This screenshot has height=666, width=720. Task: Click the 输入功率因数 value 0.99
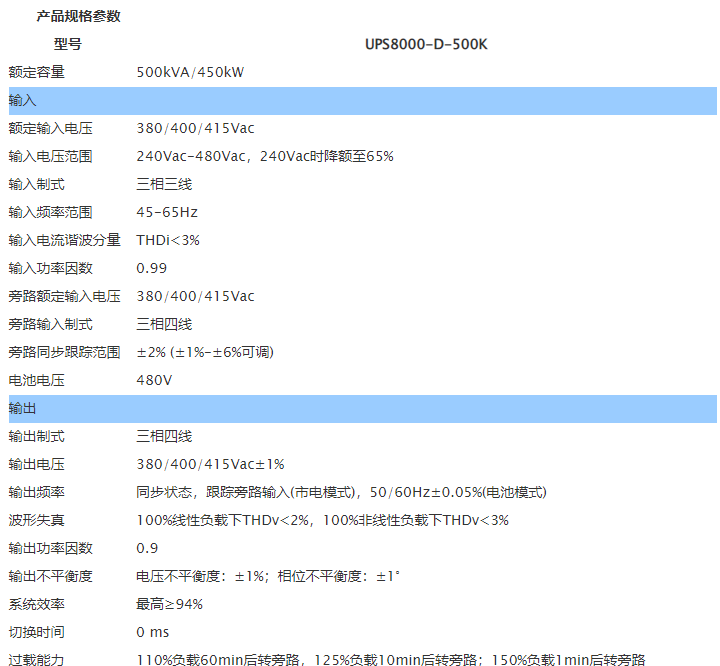click(x=152, y=268)
